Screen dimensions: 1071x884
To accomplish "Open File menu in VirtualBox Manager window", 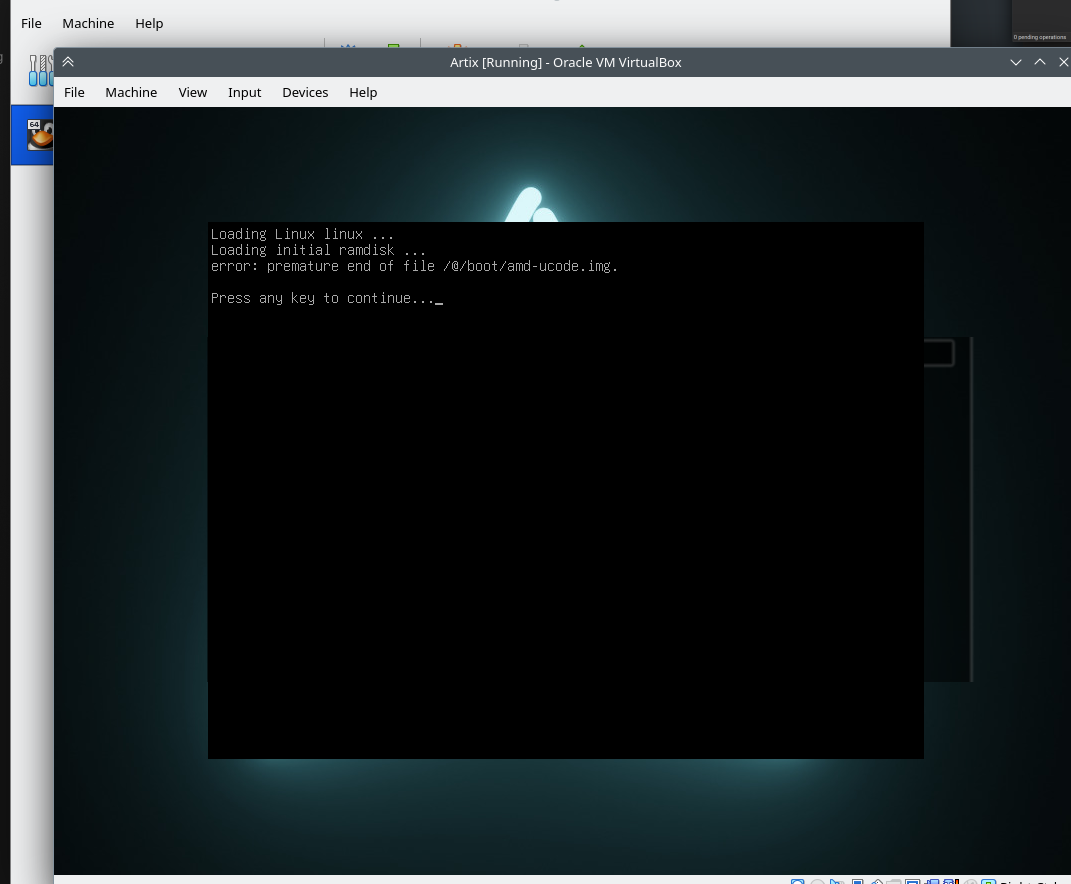I will click(x=31, y=23).
